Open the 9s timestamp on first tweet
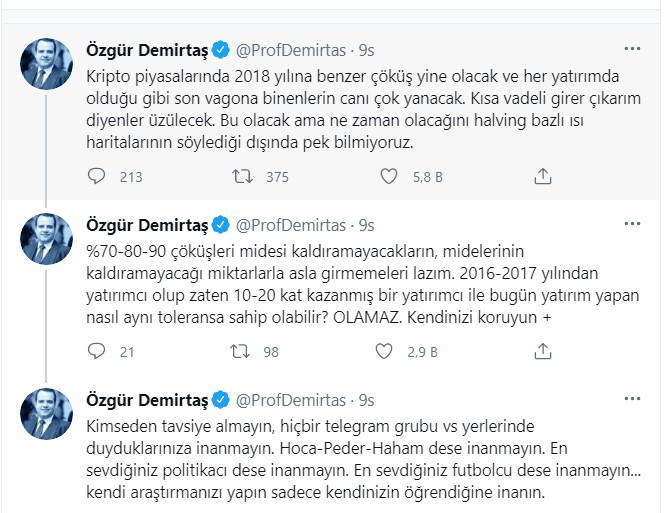 [x=366, y=49]
